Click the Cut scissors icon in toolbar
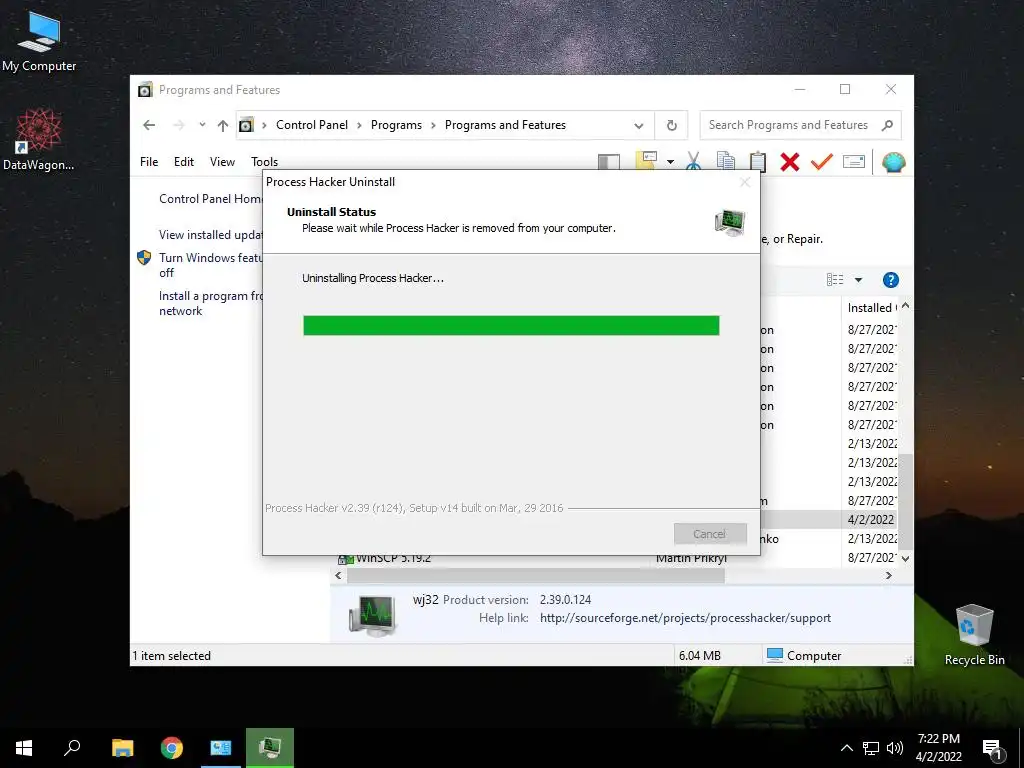 point(694,161)
